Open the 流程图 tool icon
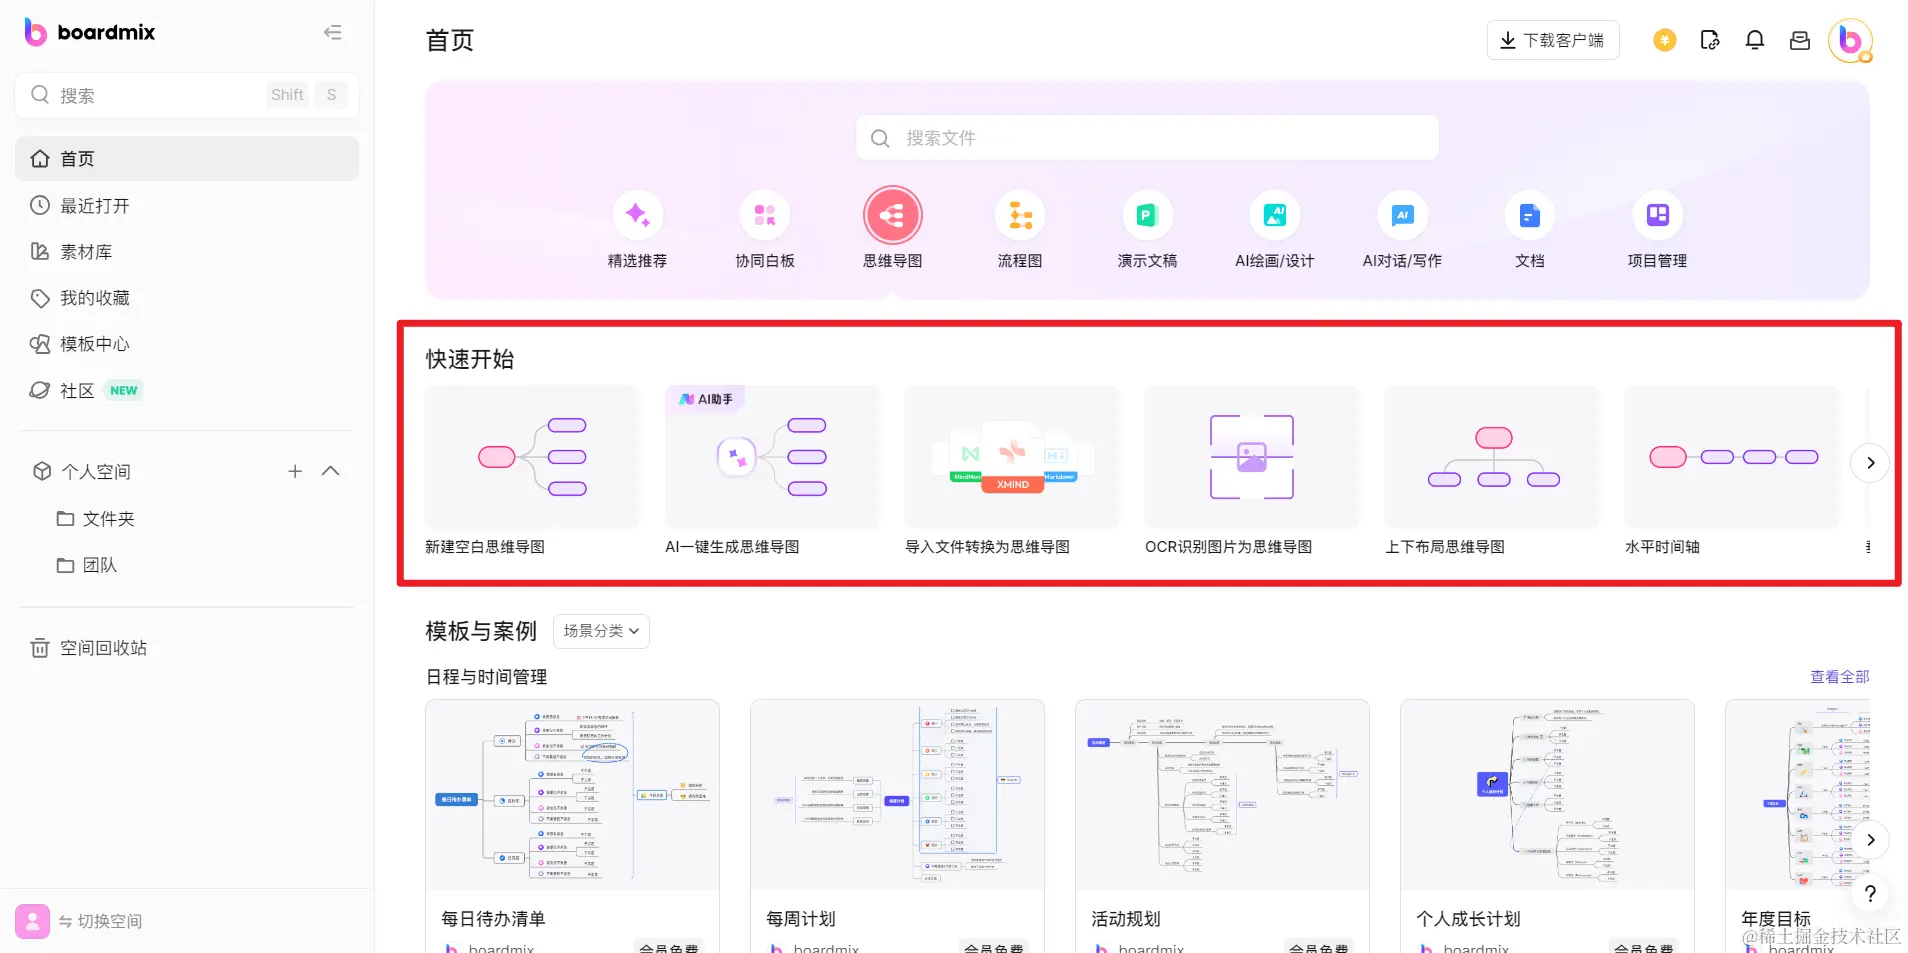 (x=1019, y=214)
